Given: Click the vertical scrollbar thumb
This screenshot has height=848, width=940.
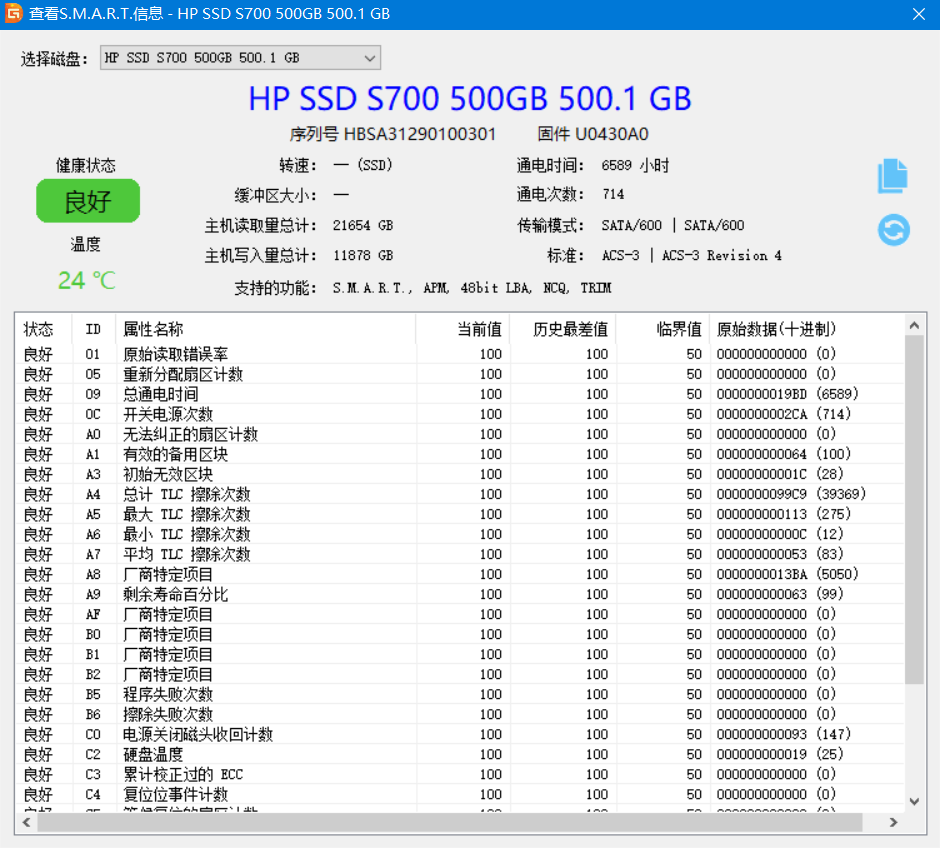Looking at the screenshot, I should pyautogui.click(x=914, y=509).
